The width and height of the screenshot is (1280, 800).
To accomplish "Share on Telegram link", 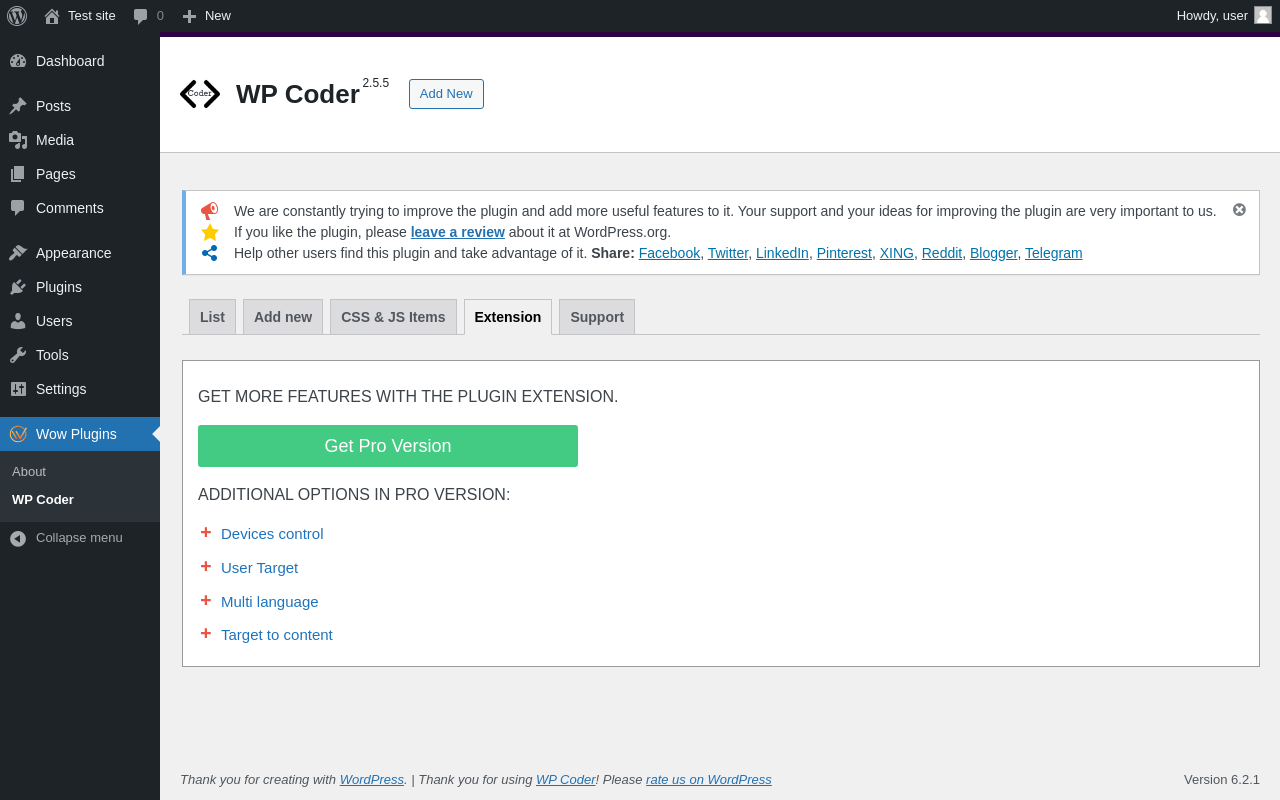I will (1054, 253).
